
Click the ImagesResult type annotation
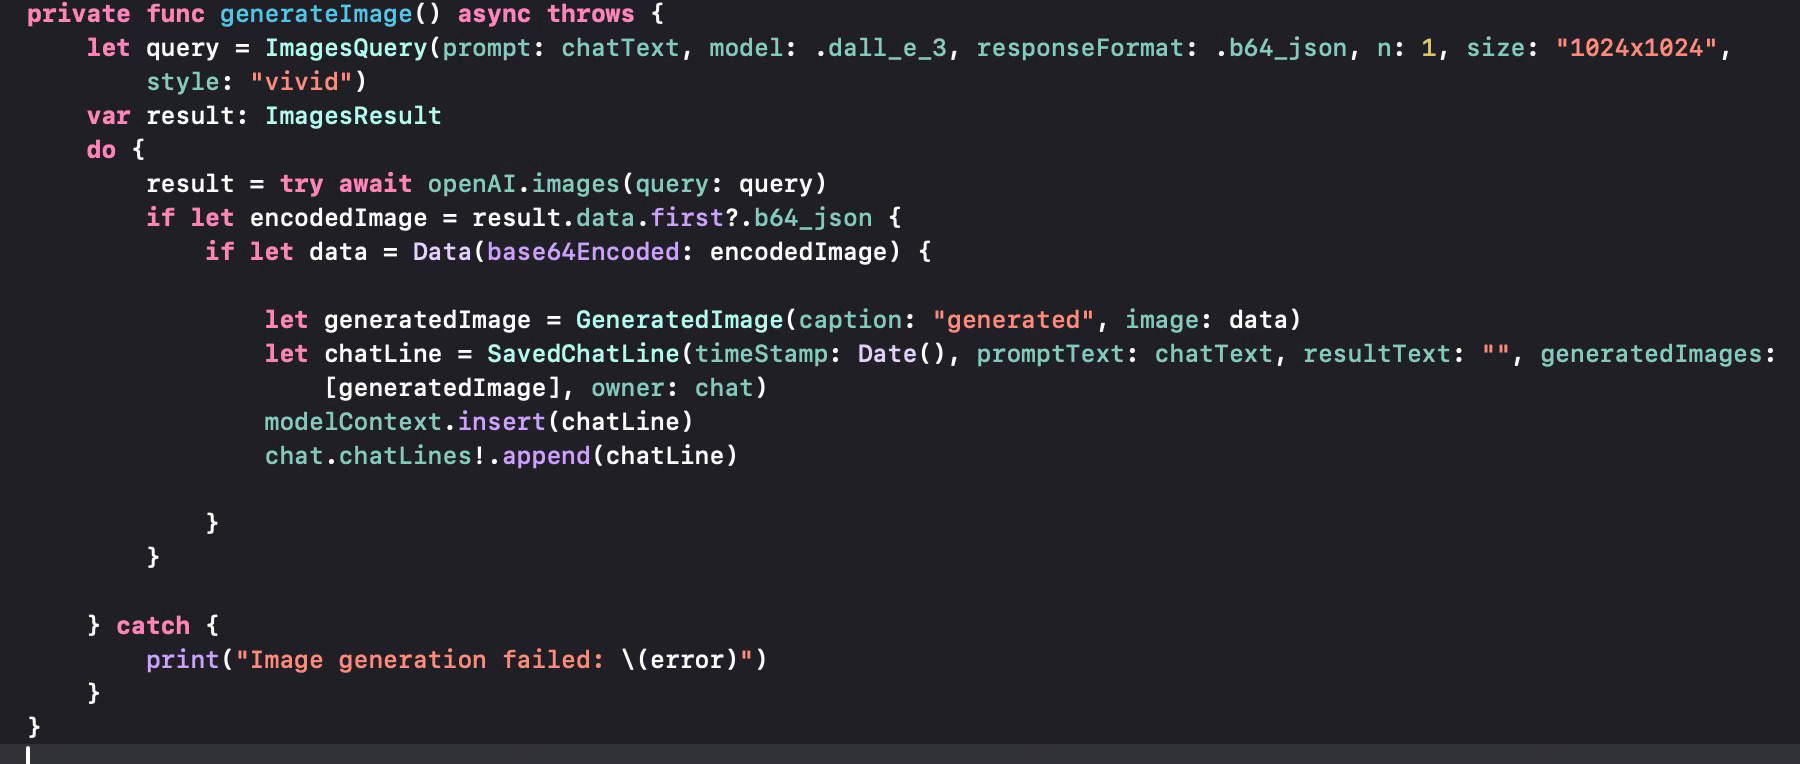[x=353, y=116]
